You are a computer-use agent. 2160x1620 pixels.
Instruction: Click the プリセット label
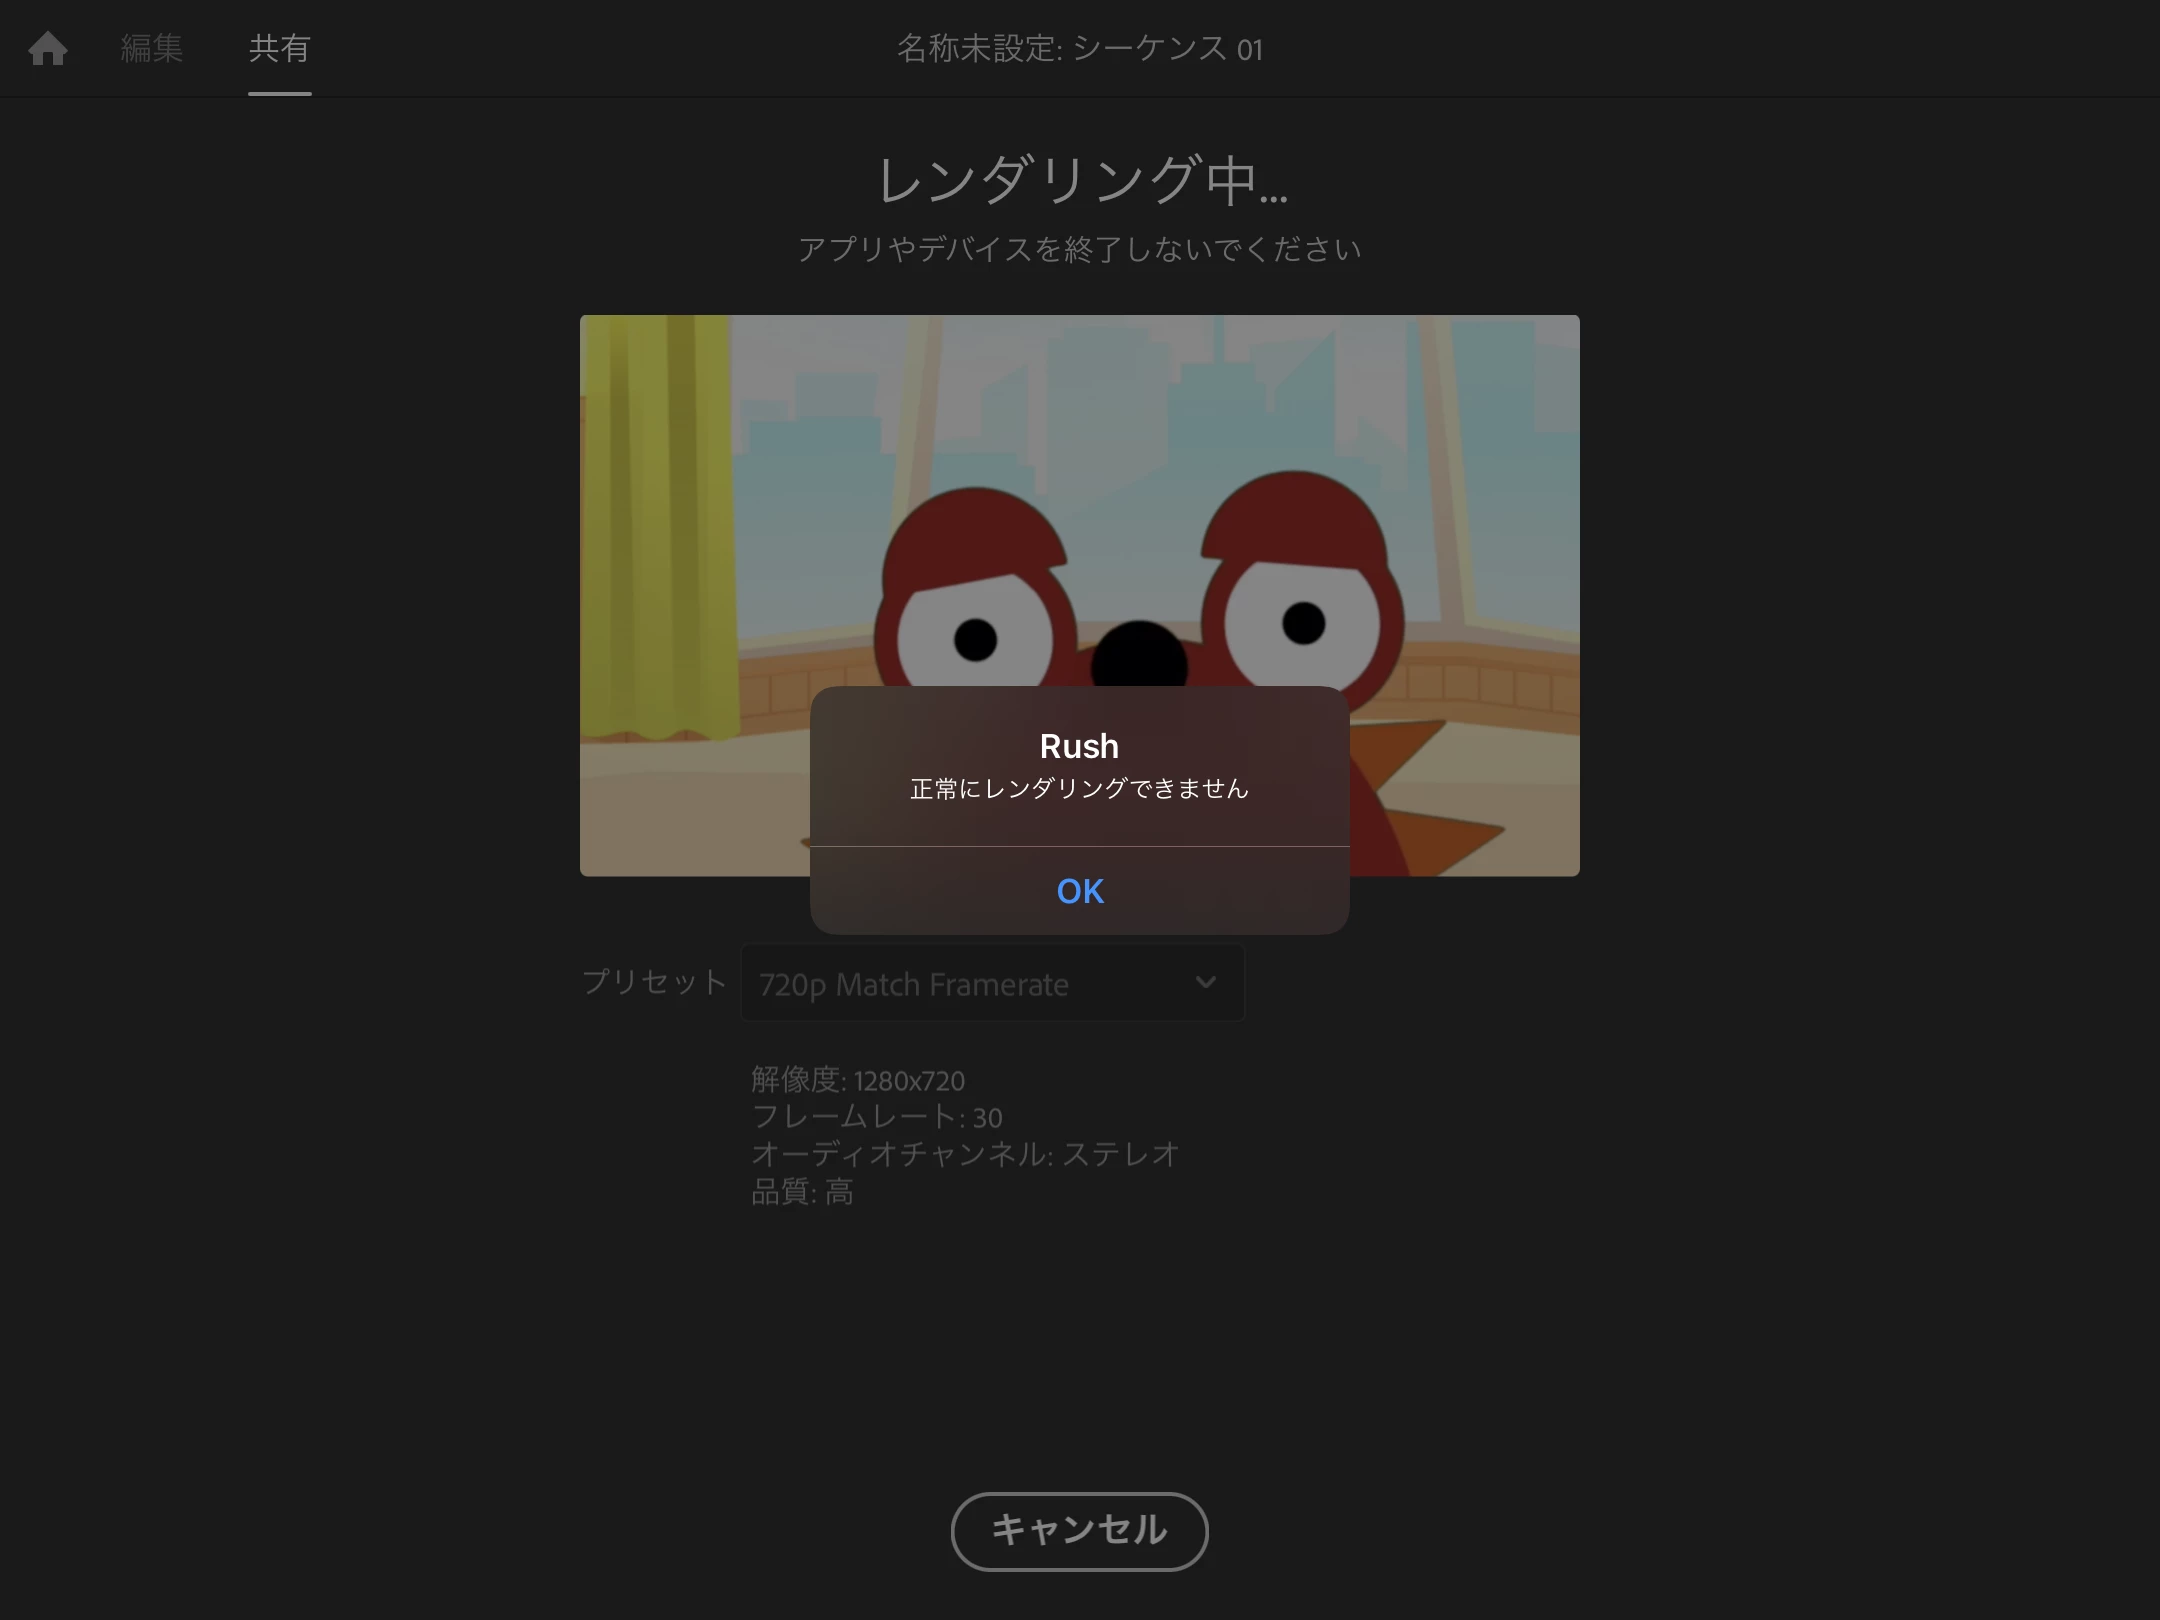654,982
